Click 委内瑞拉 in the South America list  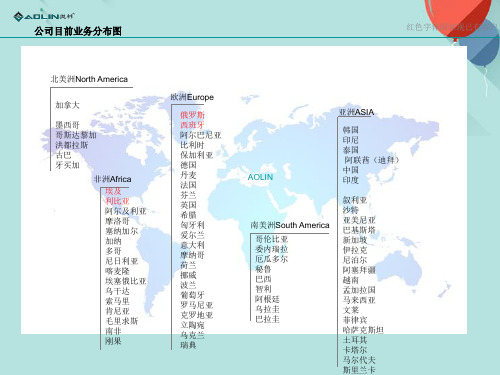pyautogui.click(x=272, y=249)
